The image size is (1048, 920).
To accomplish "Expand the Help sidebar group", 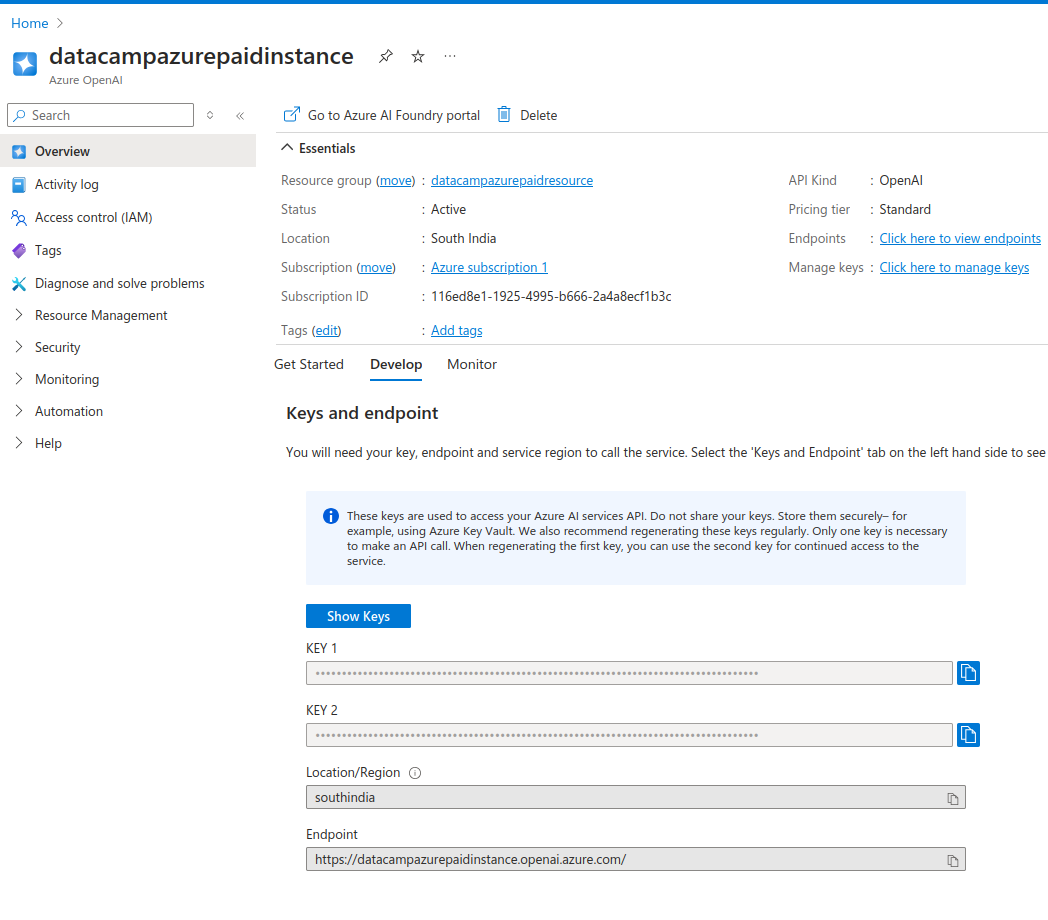I will (19, 443).
